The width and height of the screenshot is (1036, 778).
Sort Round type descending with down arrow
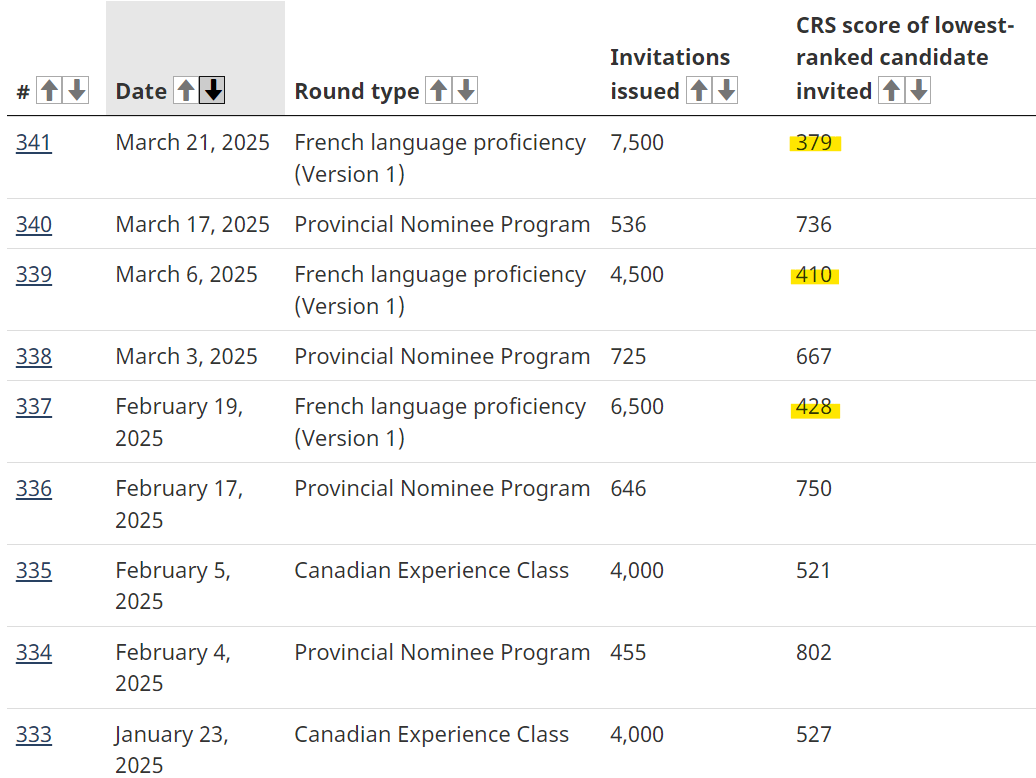click(465, 91)
